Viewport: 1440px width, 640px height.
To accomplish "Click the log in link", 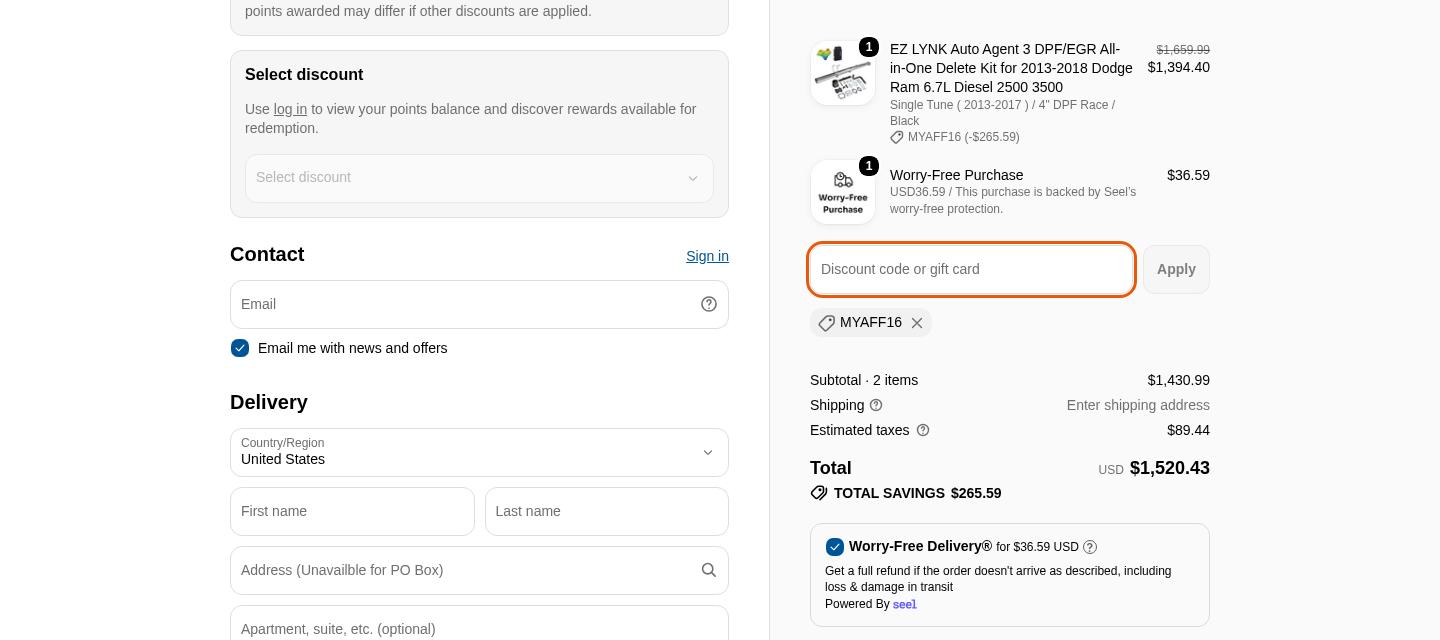I will tap(290, 109).
